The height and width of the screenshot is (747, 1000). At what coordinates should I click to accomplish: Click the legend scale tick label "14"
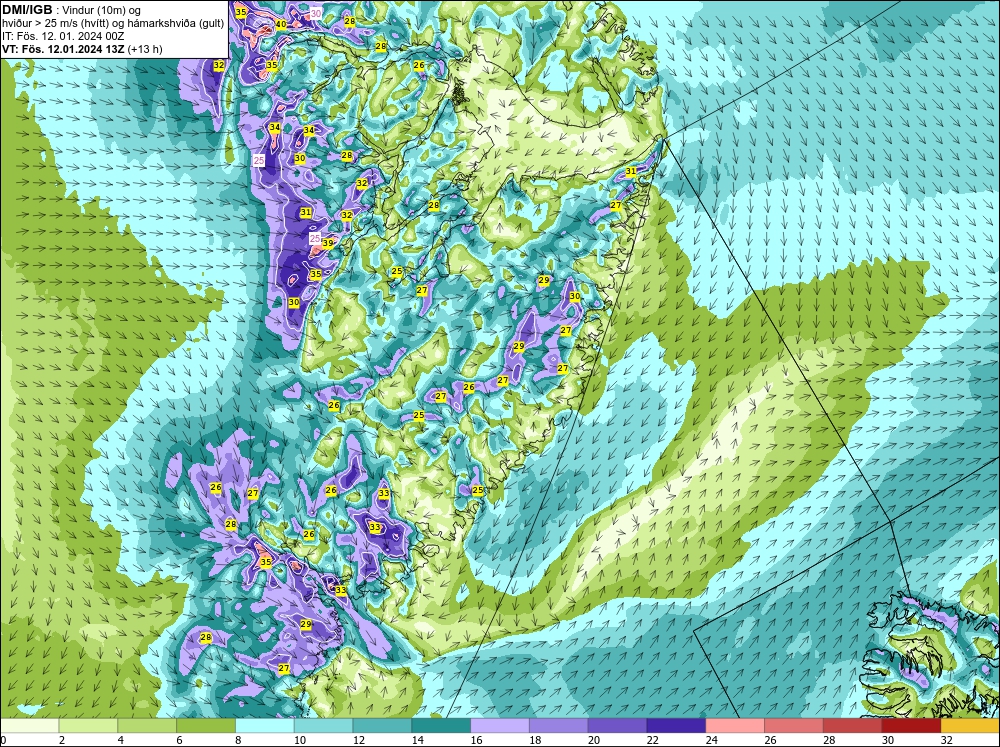(x=418, y=740)
